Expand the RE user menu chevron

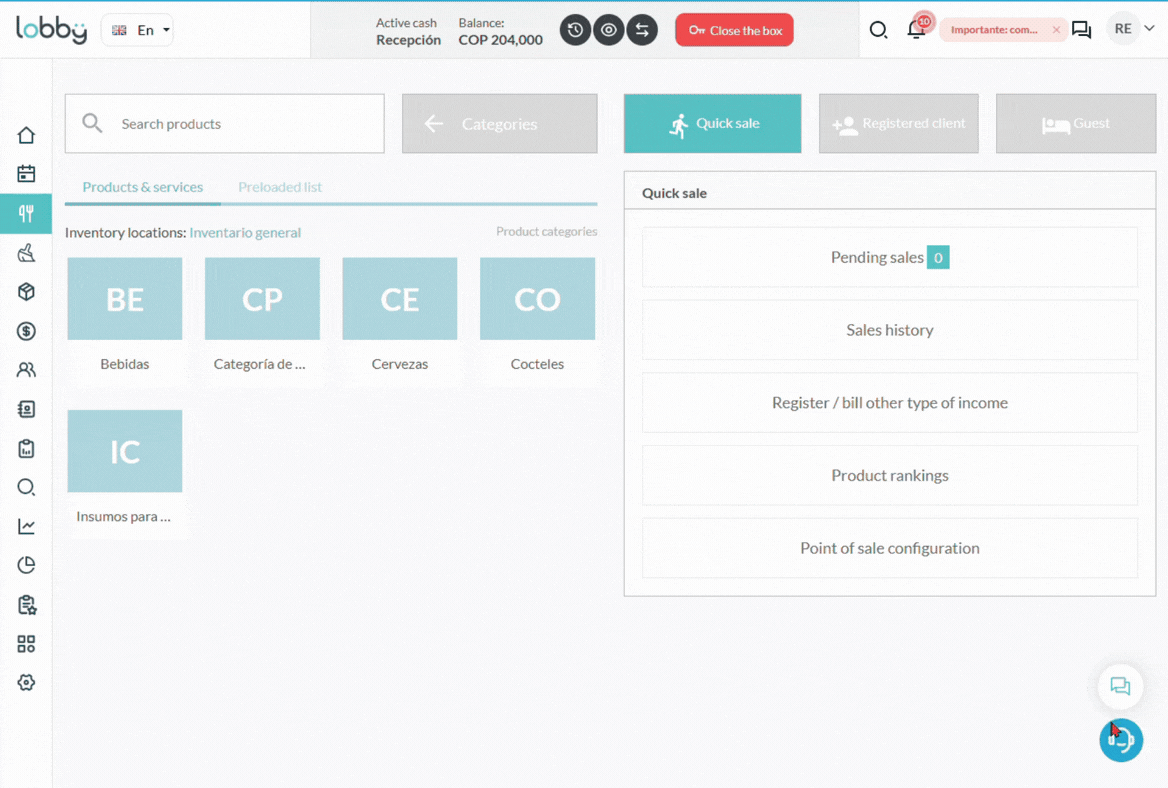[x=1149, y=28]
